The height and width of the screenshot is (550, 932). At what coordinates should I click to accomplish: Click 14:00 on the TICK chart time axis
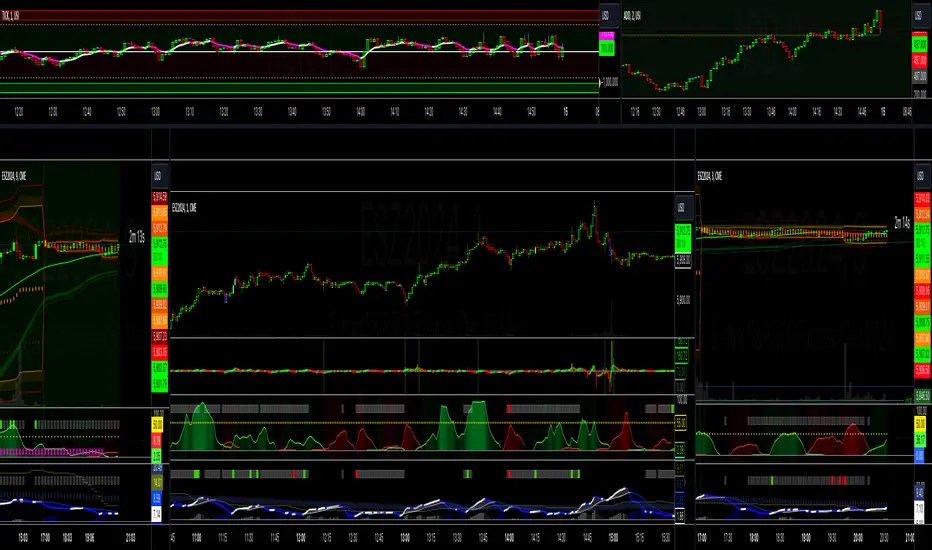[x=360, y=111]
